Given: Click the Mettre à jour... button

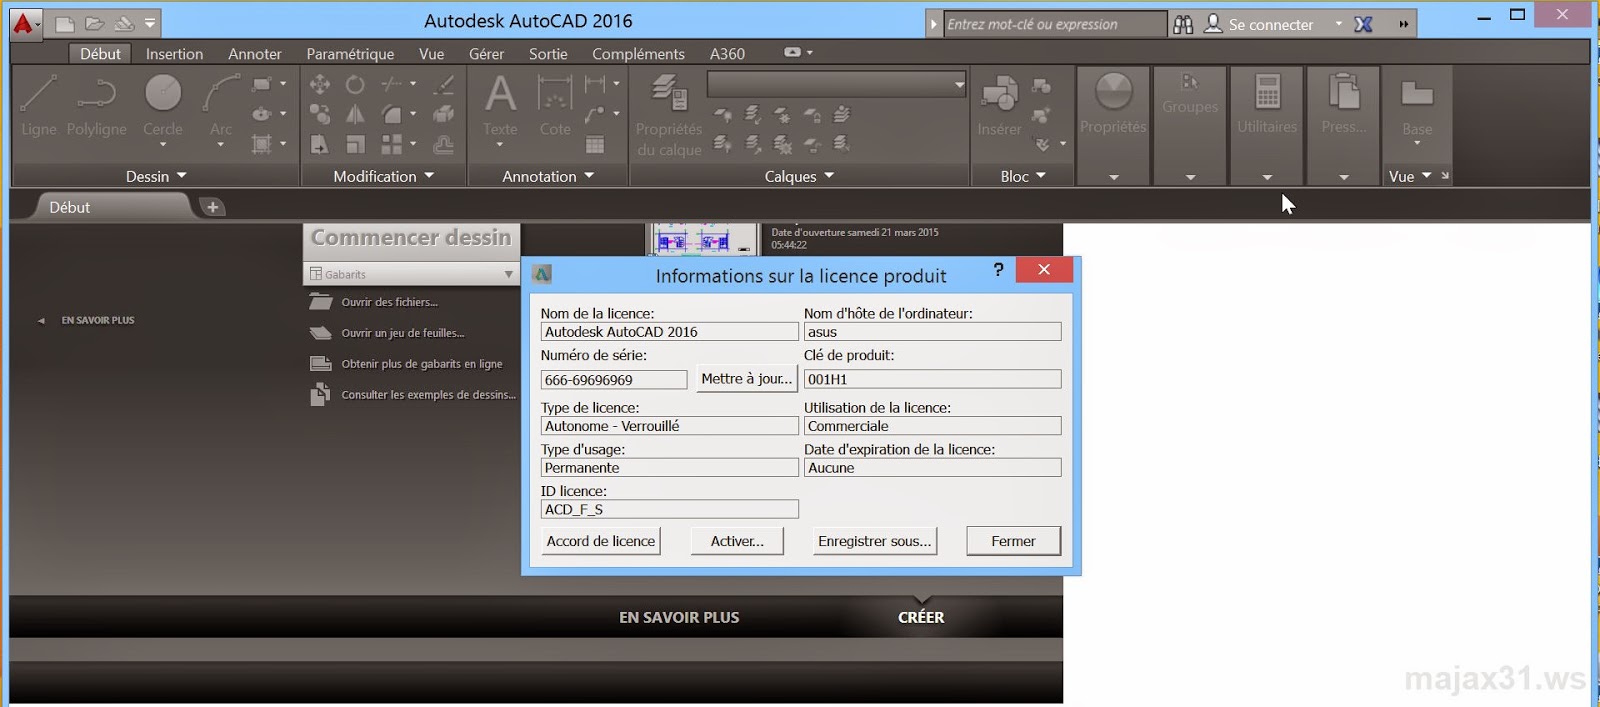Looking at the screenshot, I should 746,378.
